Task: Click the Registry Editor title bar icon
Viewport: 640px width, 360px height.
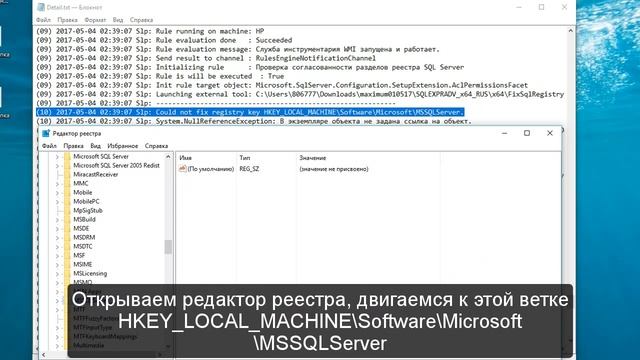Action: click(x=46, y=133)
